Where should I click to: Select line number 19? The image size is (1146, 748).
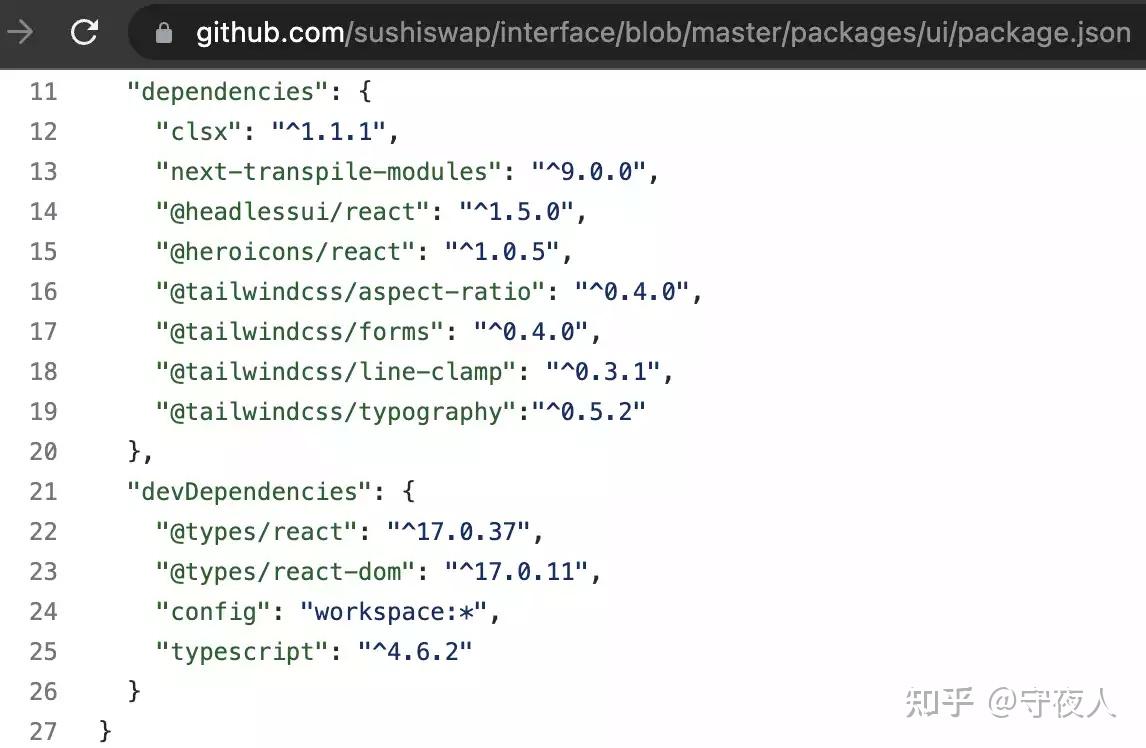click(43, 411)
